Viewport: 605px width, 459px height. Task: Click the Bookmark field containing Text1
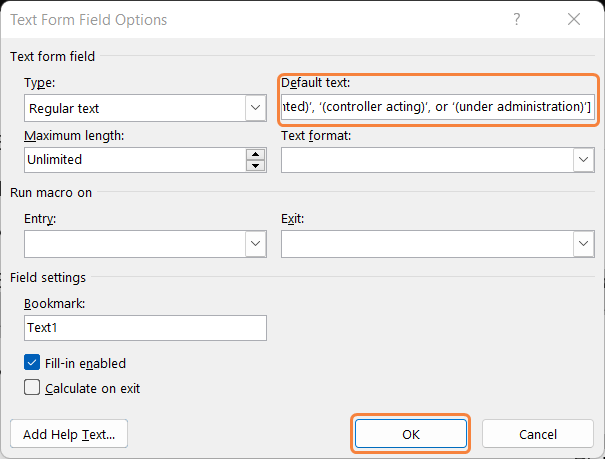pyautogui.click(x=145, y=328)
